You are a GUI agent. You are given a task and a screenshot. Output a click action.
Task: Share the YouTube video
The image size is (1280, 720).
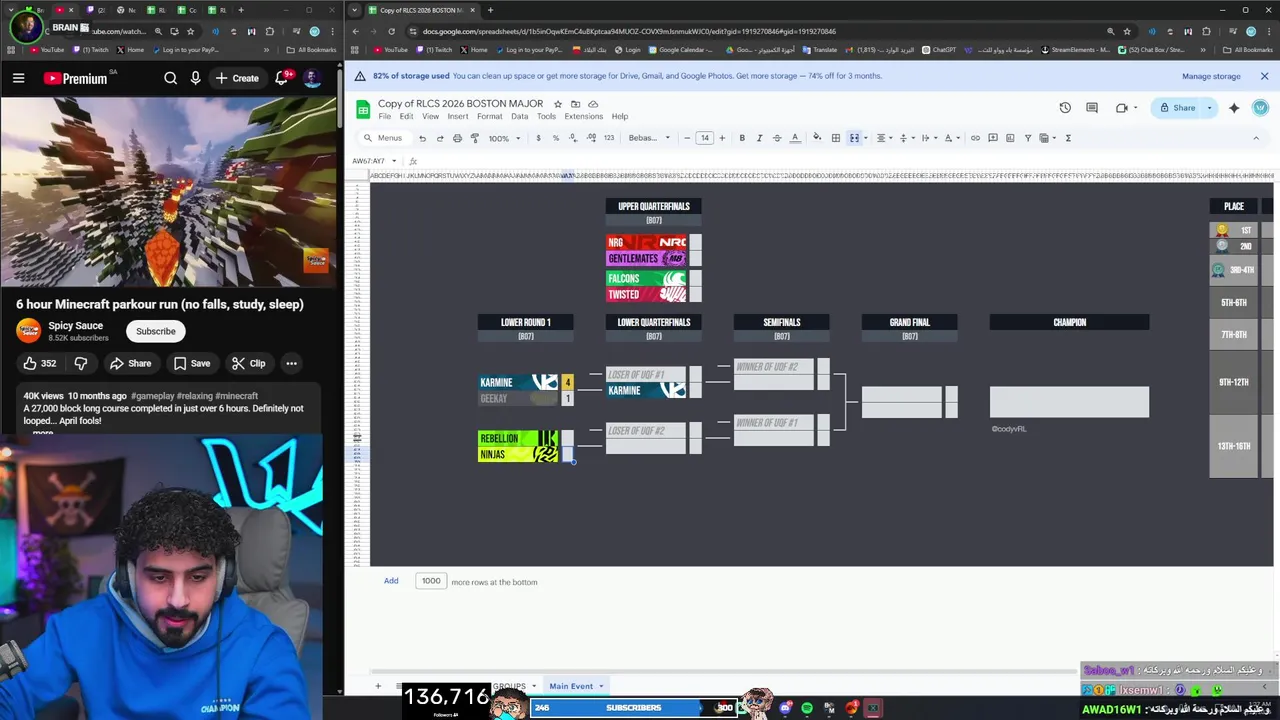pos(130,363)
